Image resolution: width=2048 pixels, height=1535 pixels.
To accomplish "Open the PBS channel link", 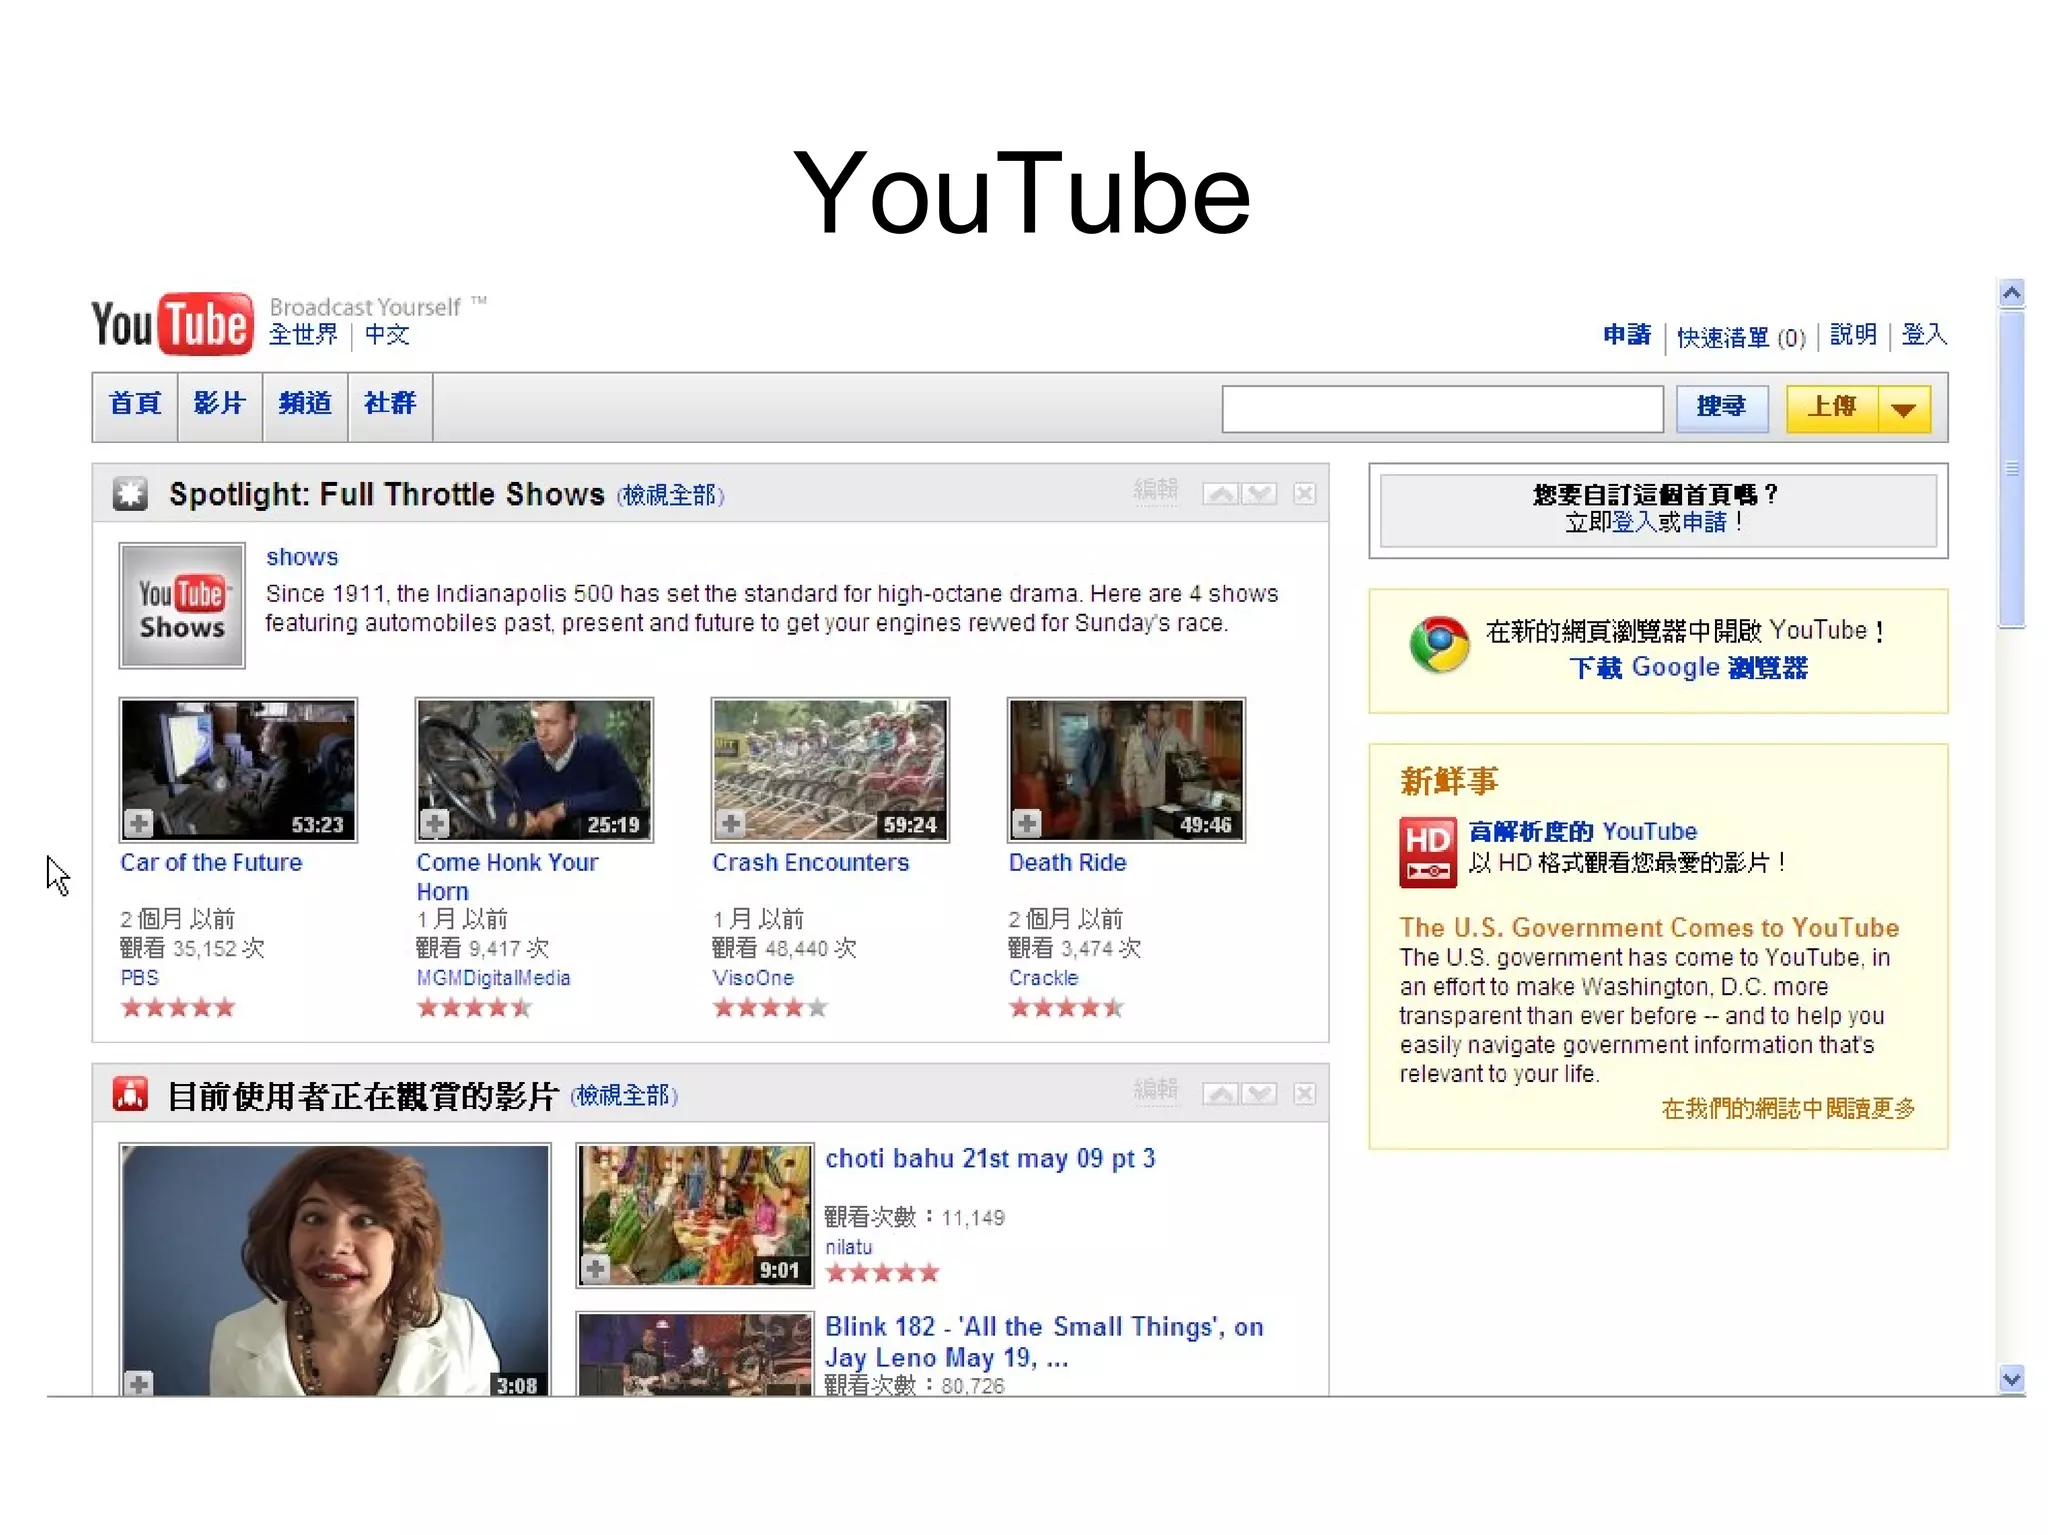I will 139,977.
